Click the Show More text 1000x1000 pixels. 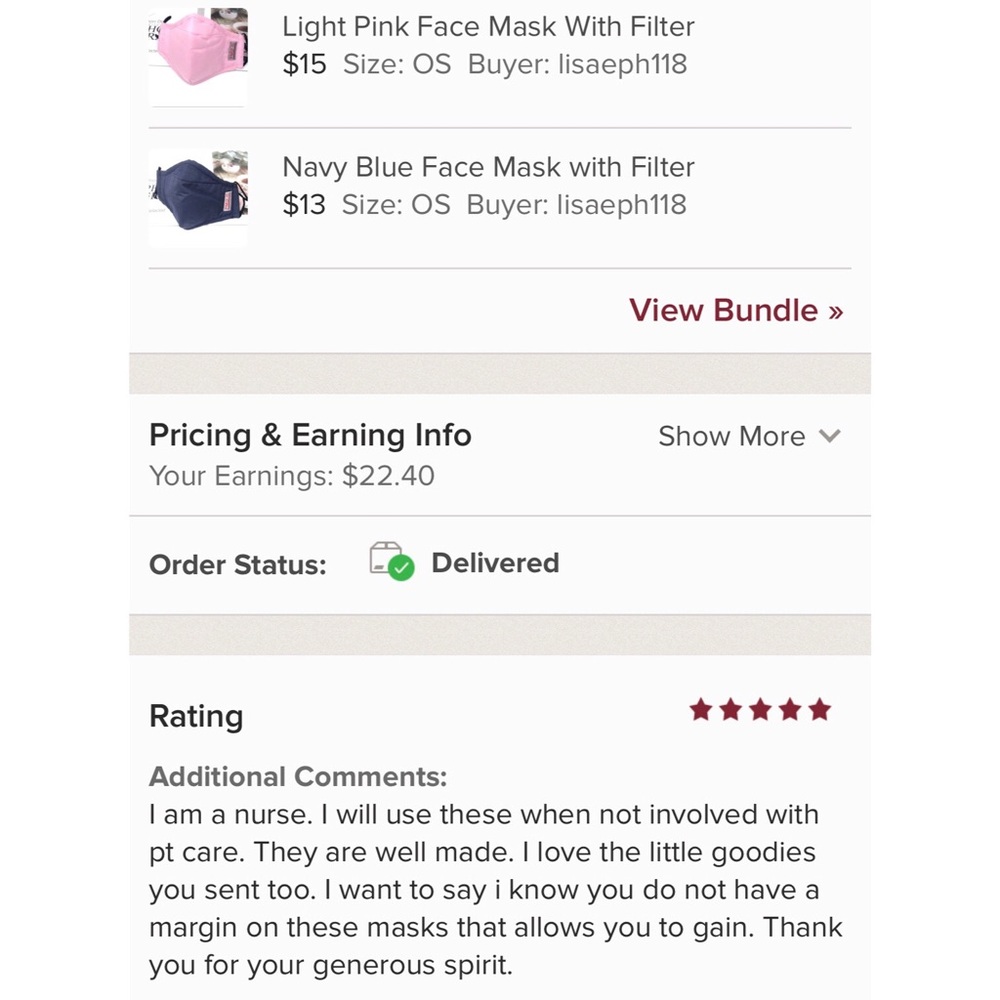click(x=731, y=436)
